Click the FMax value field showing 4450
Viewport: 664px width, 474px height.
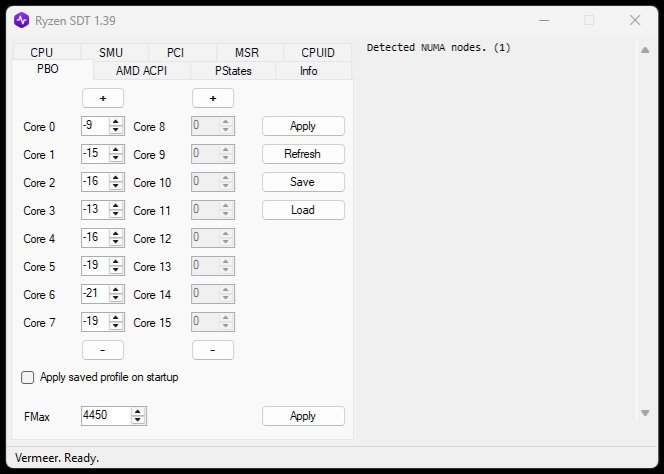point(106,416)
